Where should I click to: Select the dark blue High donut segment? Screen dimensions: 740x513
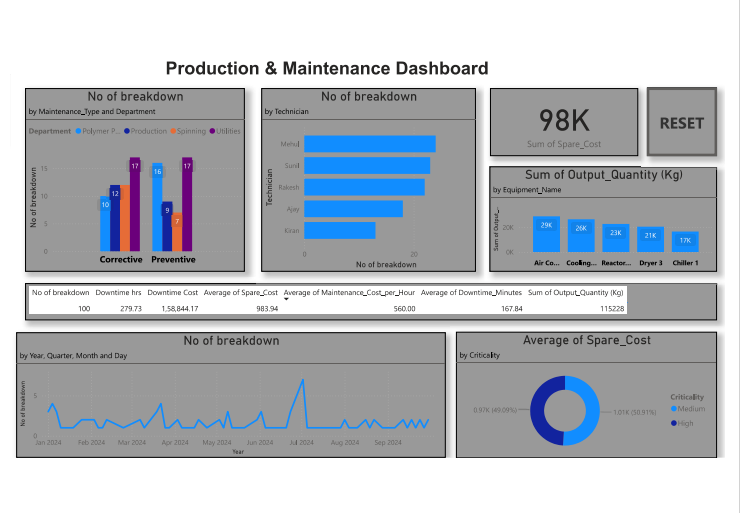pos(538,411)
